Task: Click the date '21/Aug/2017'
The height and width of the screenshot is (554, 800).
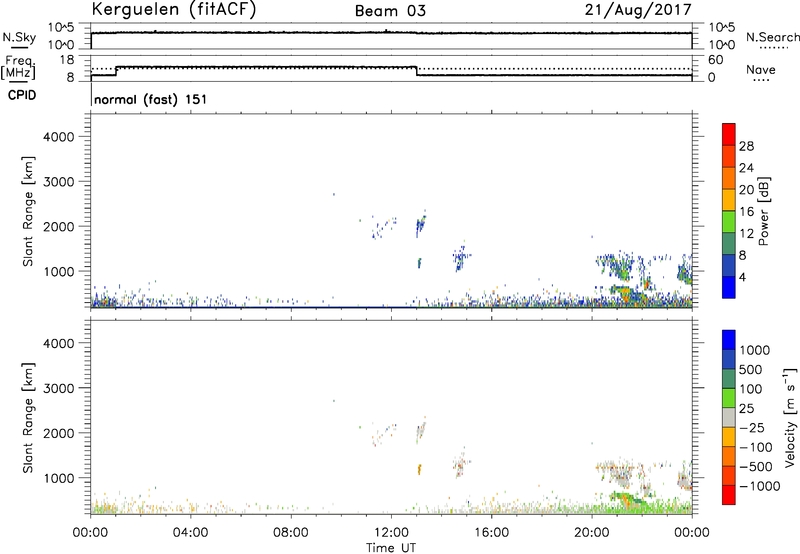Action: point(638,10)
